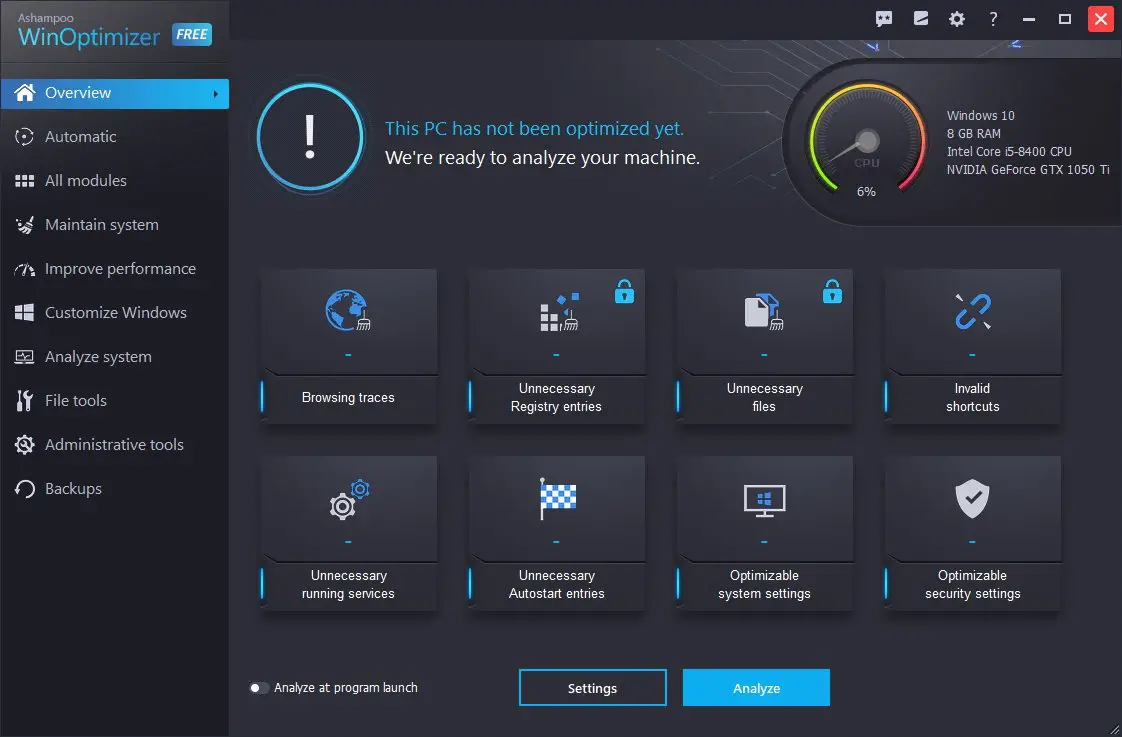Switch to Maintain system section
The image size is (1122, 737).
pos(100,224)
